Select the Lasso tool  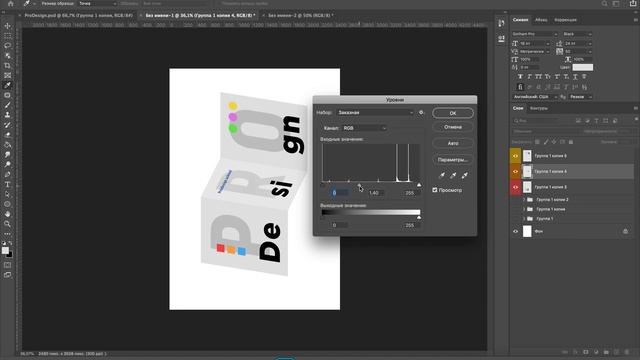(7, 45)
